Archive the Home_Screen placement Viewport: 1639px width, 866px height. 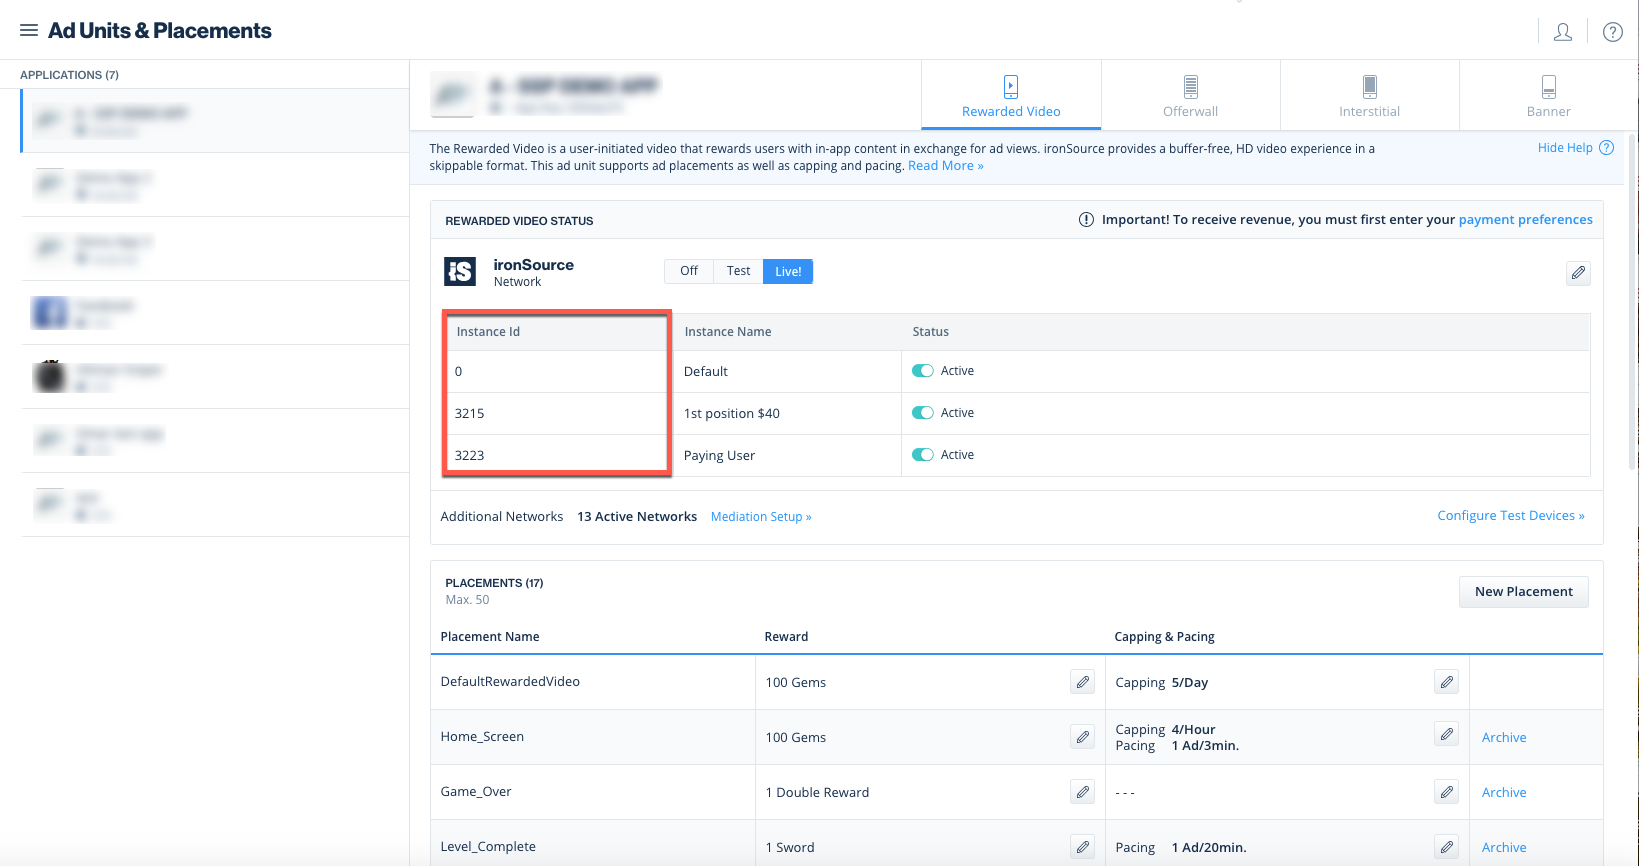(1504, 737)
